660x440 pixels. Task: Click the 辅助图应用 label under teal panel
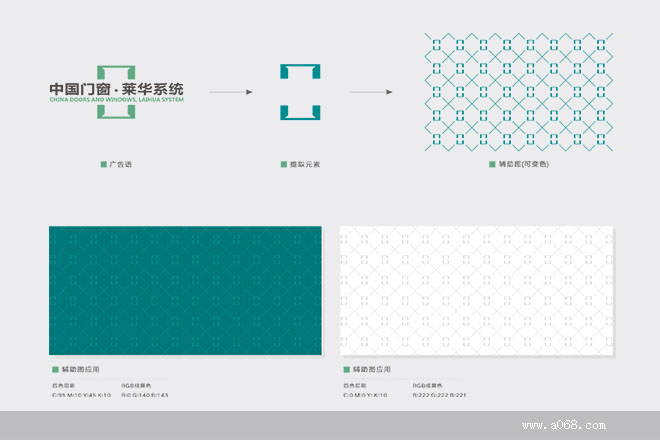point(80,369)
